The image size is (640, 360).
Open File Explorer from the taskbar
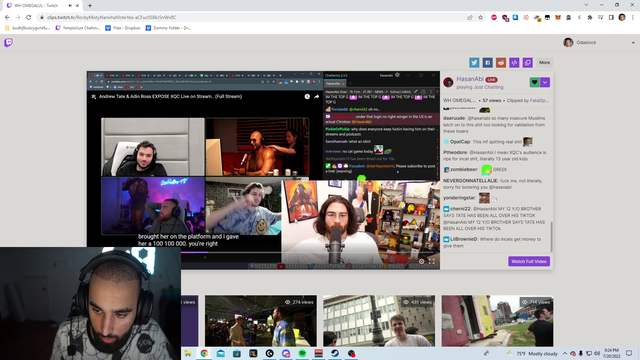[188, 353]
